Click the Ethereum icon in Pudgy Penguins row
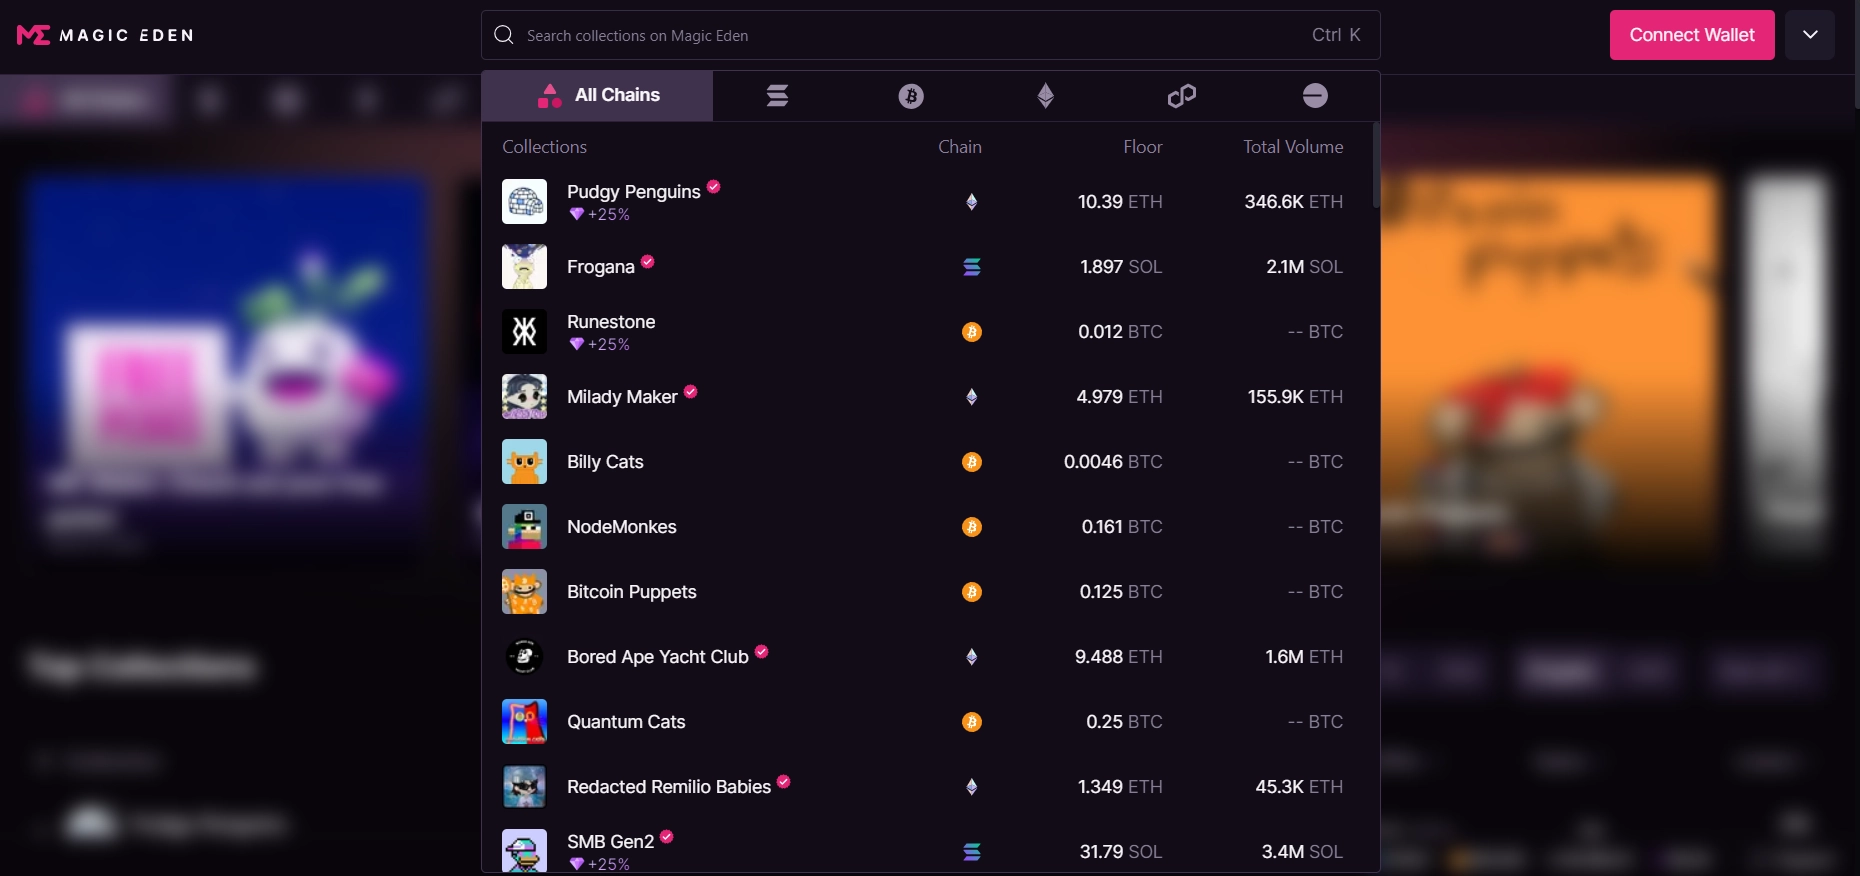 972,202
